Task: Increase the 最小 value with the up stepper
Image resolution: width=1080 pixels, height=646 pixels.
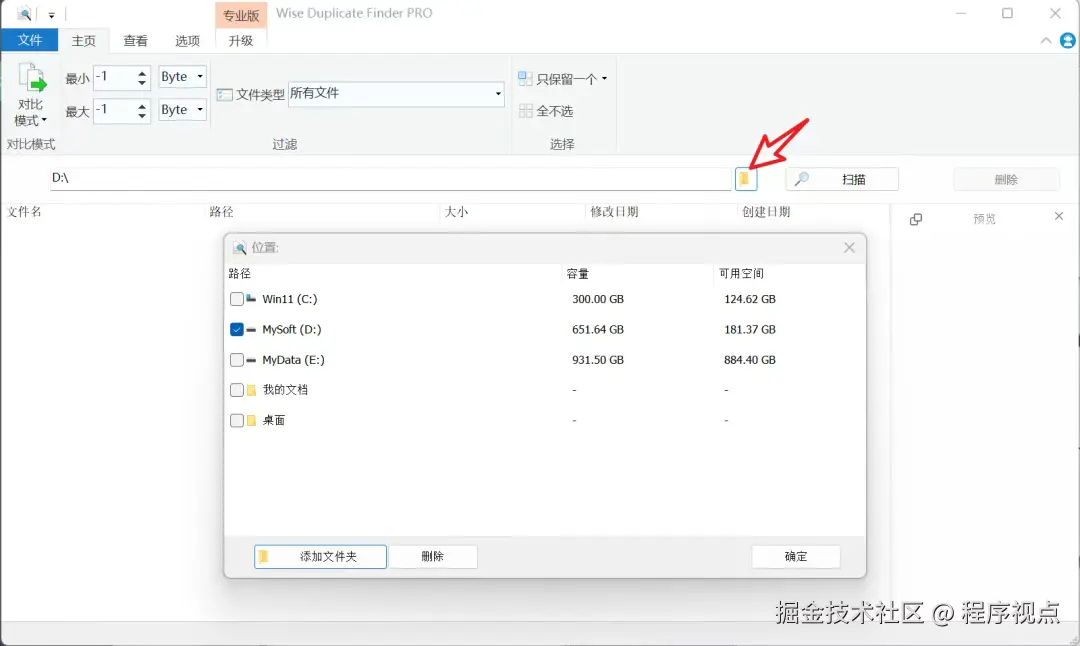Action: pyautogui.click(x=140, y=71)
